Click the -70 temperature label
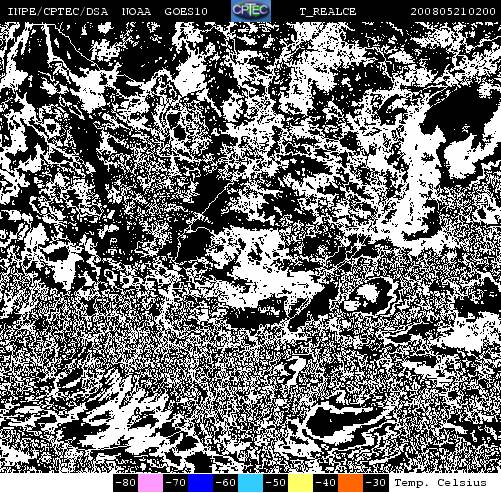The height and width of the screenshot is (493, 501). click(x=175, y=483)
